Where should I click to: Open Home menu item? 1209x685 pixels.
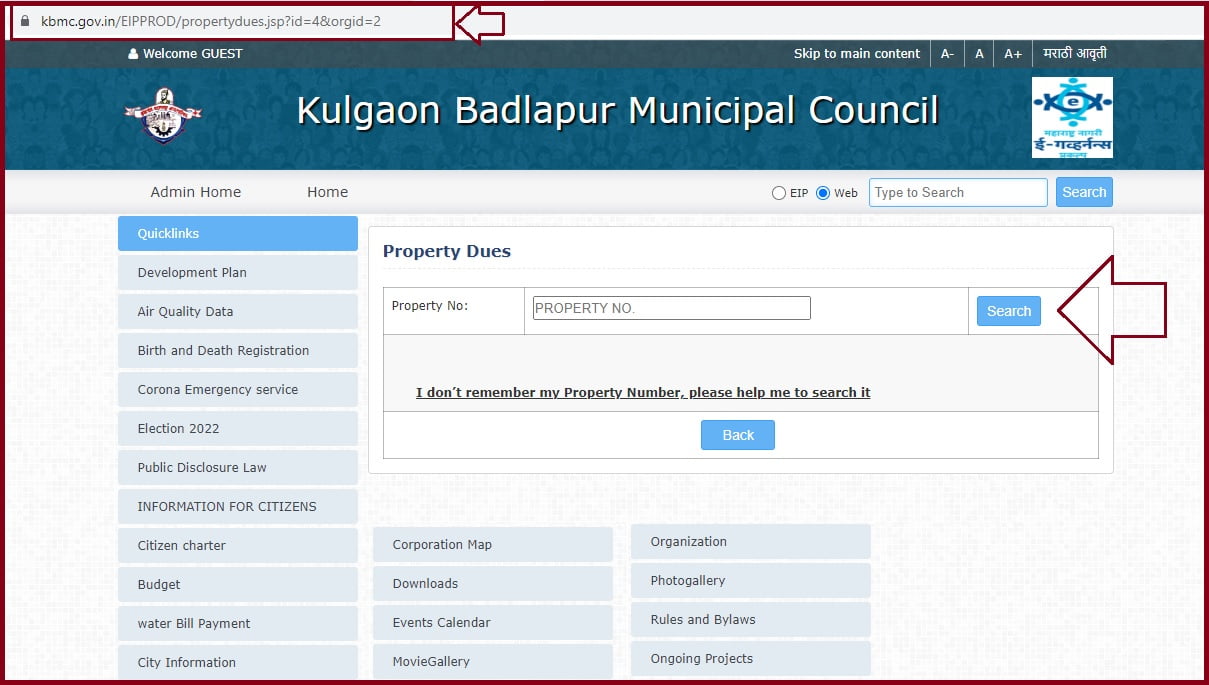(x=328, y=192)
